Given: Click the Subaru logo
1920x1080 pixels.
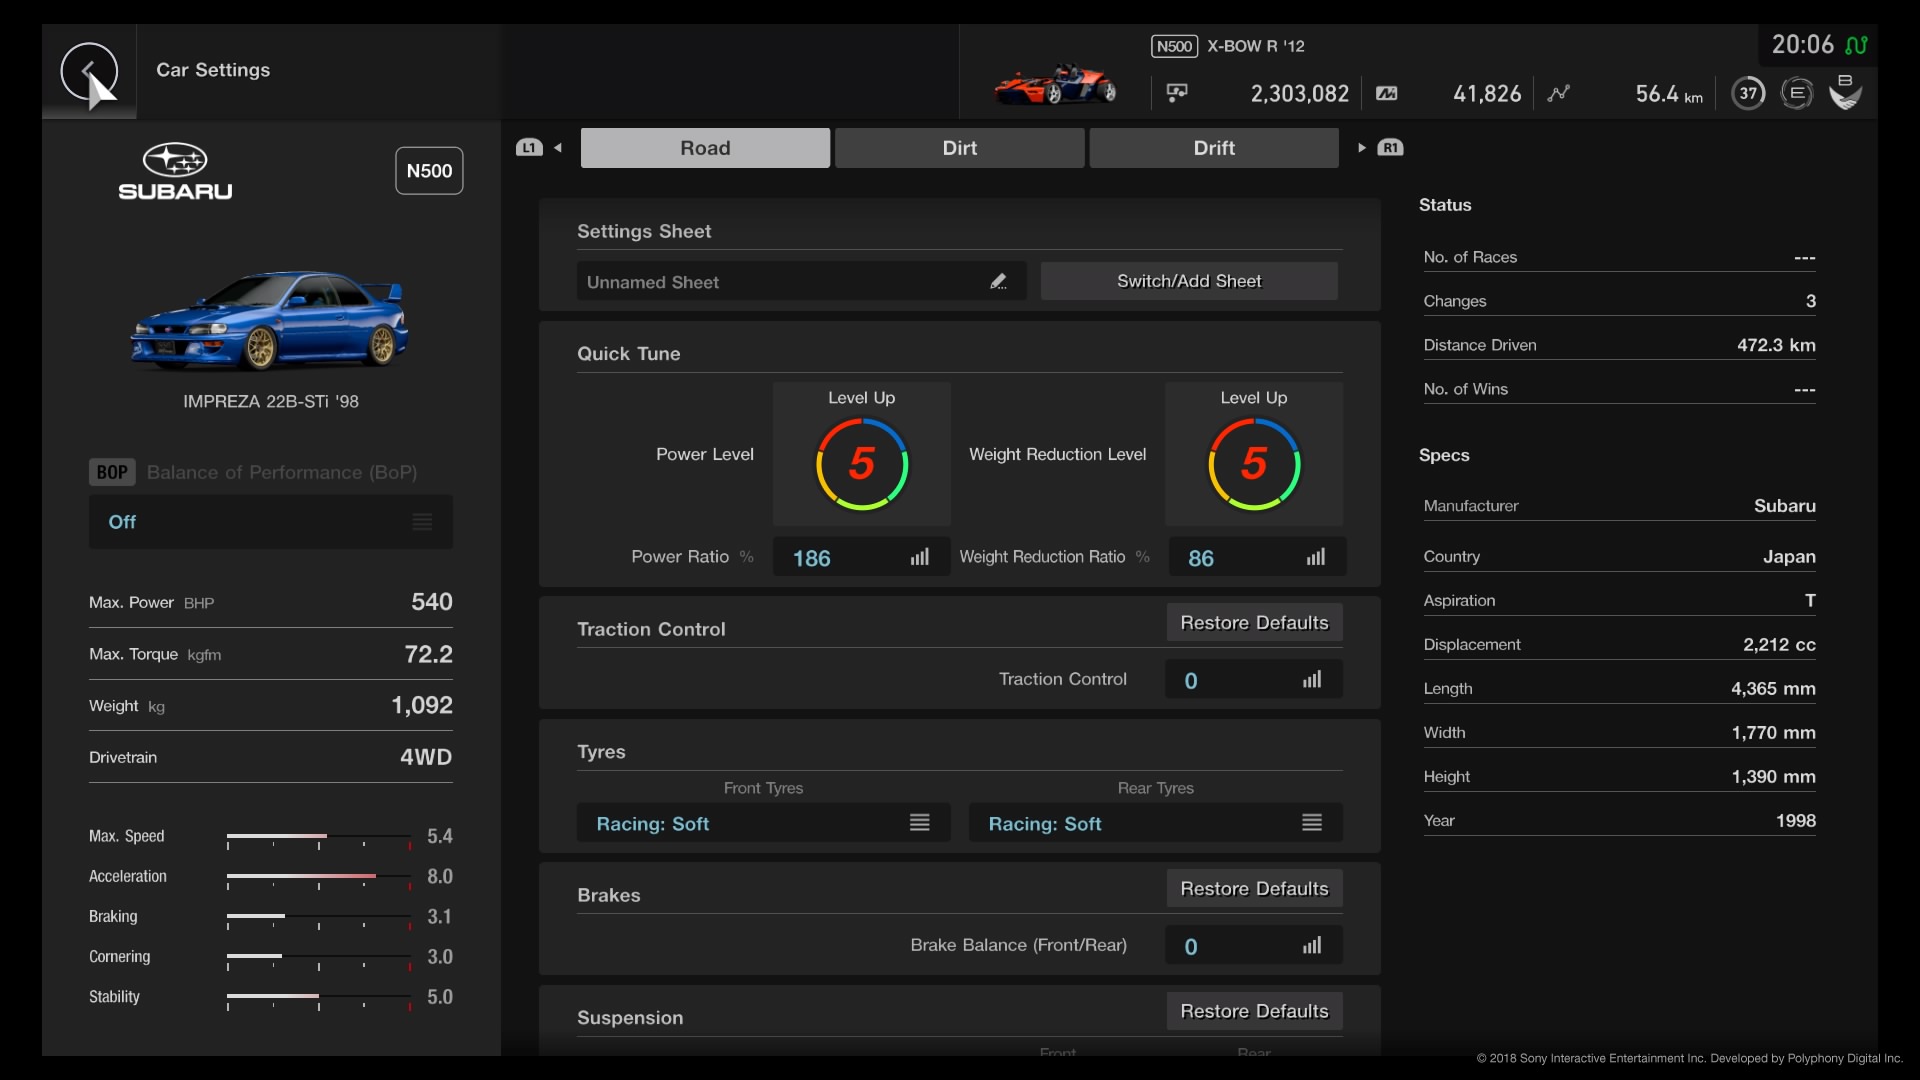Looking at the screenshot, I should click(175, 171).
